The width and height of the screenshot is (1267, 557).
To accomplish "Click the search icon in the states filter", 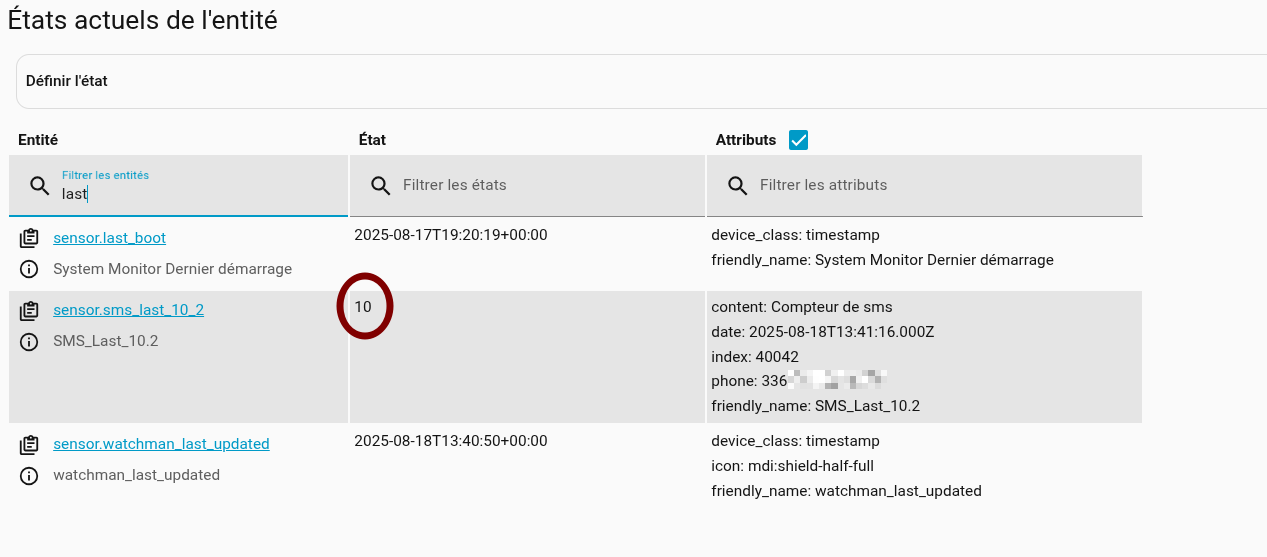I will pyautogui.click(x=380, y=185).
